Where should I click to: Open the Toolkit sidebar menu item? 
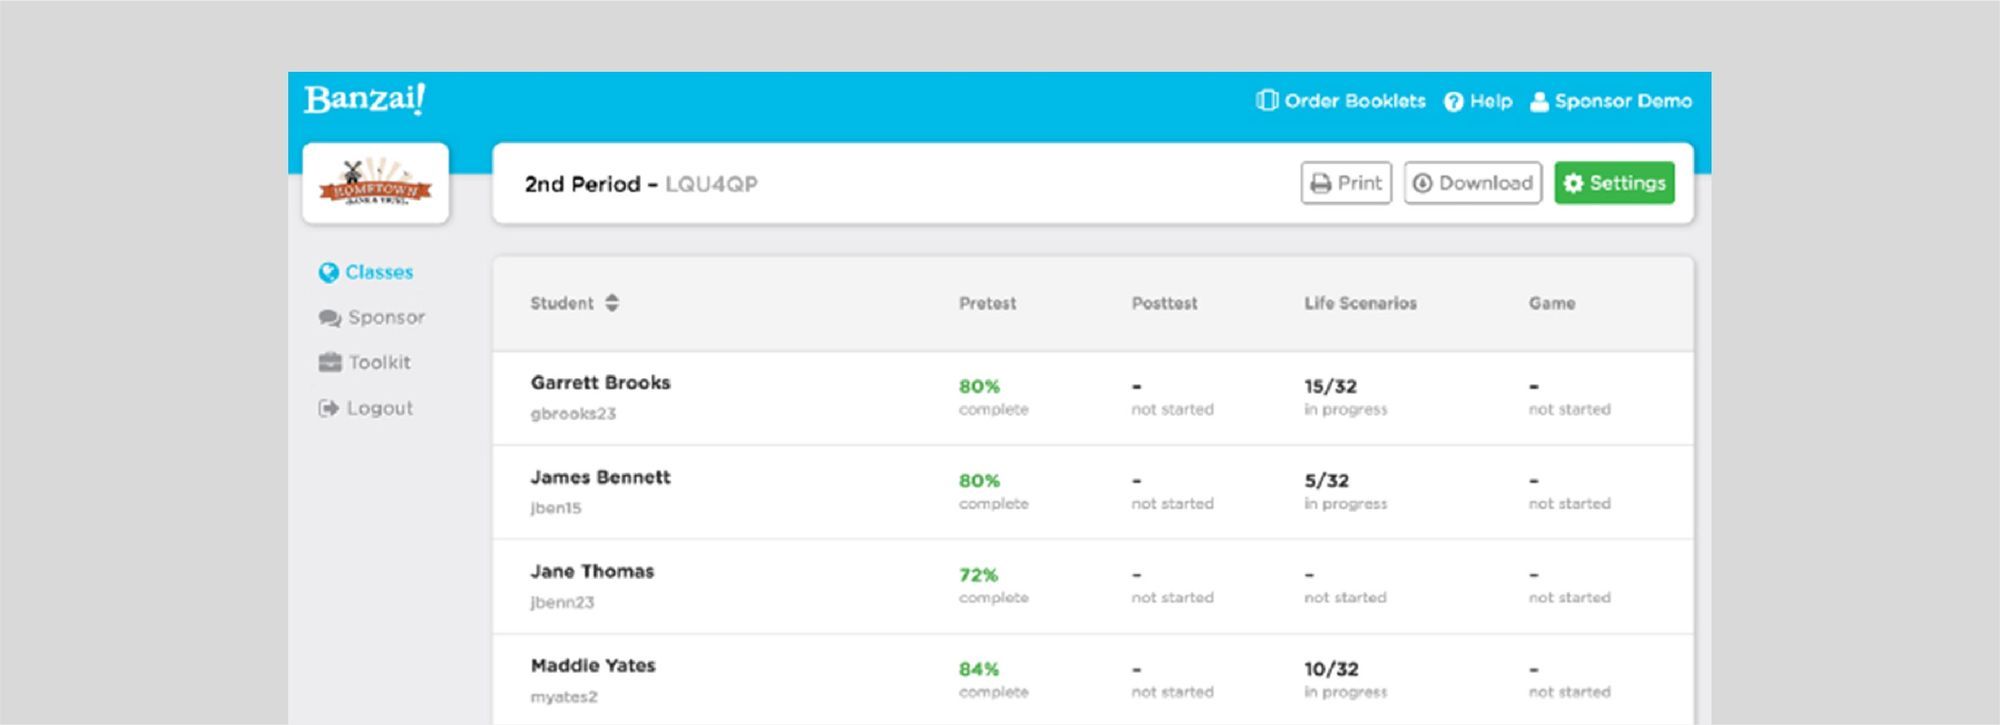point(365,362)
